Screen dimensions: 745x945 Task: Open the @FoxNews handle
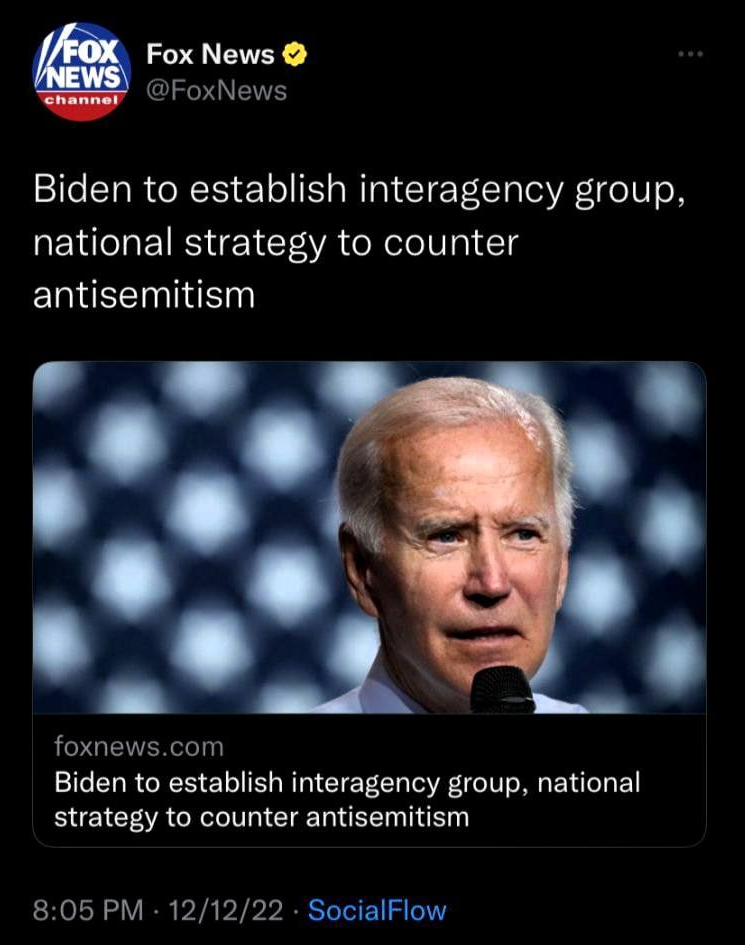coord(216,91)
